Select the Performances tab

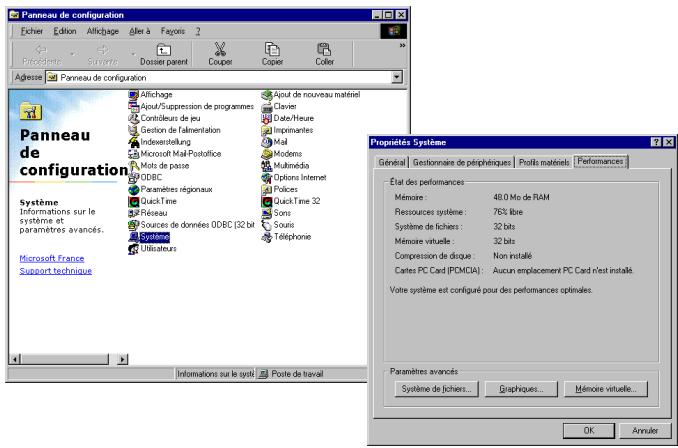tap(600, 161)
